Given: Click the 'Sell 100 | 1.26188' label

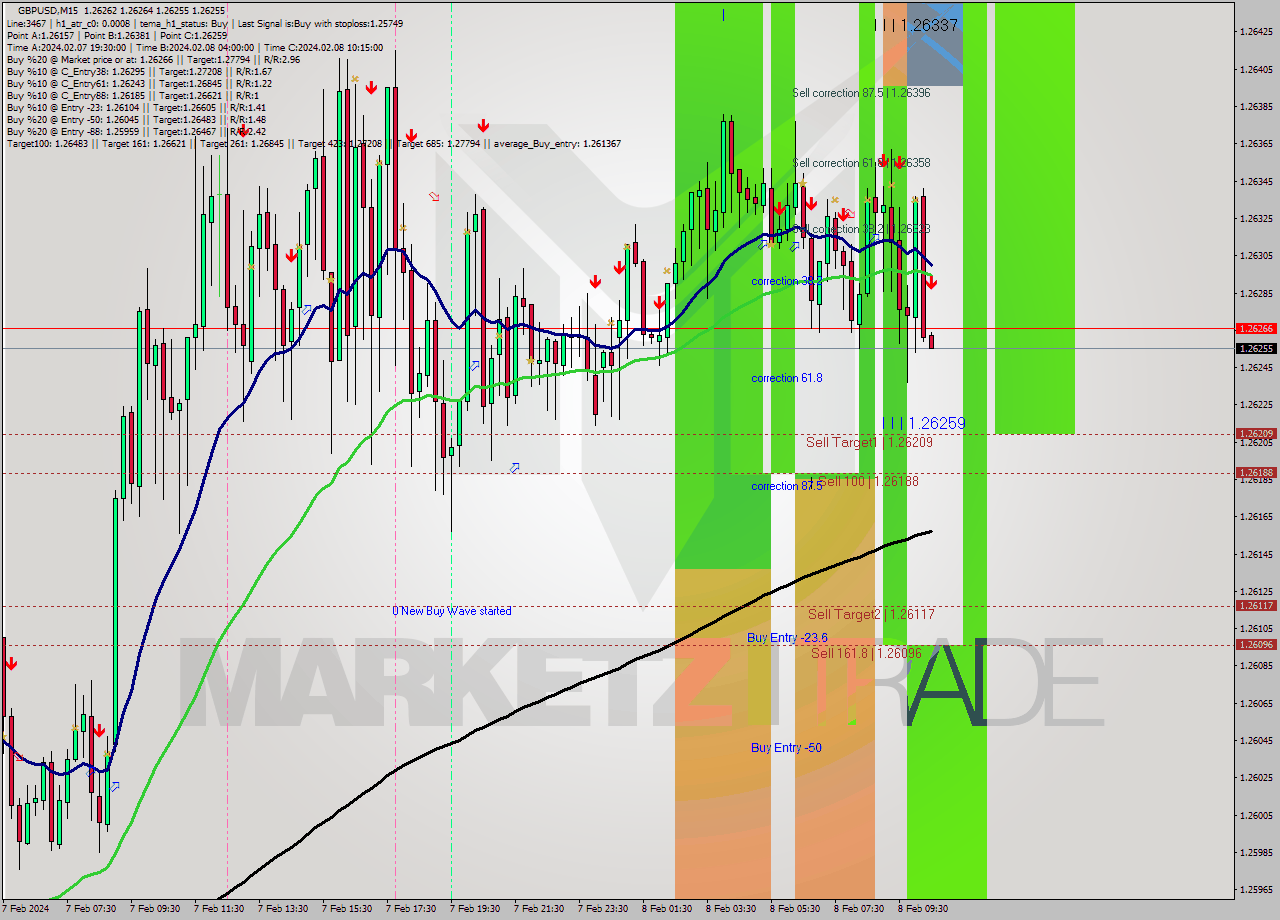Looking at the screenshot, I should coord(868,481).
